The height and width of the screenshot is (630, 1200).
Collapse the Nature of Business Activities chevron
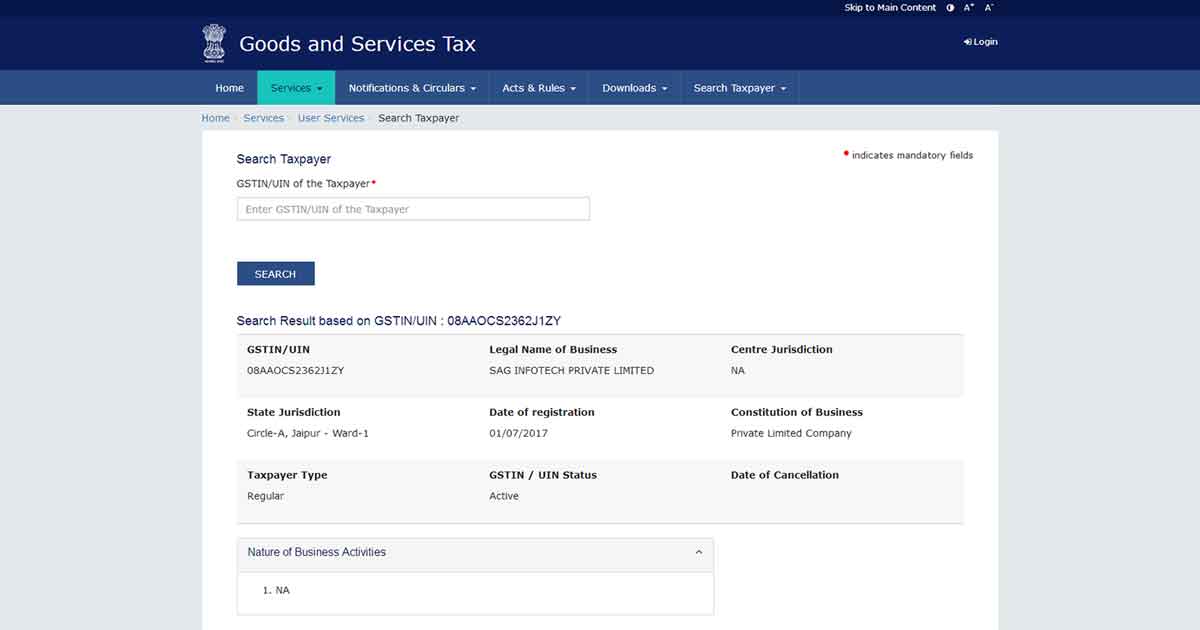pos(698,552)
